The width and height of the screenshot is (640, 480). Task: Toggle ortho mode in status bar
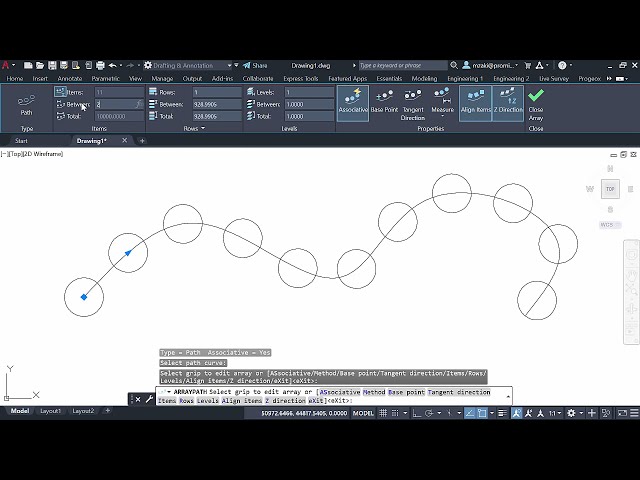[x=417, y=413]
